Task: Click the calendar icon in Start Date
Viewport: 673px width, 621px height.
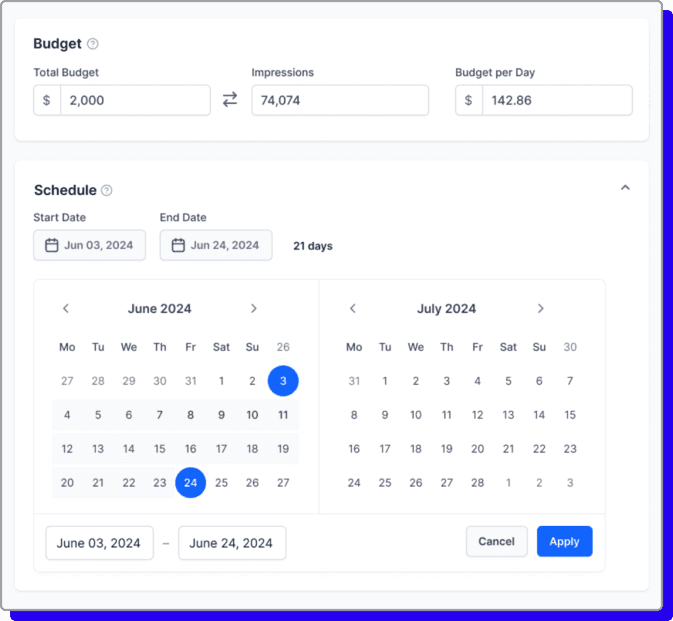Action: (52, 245)
